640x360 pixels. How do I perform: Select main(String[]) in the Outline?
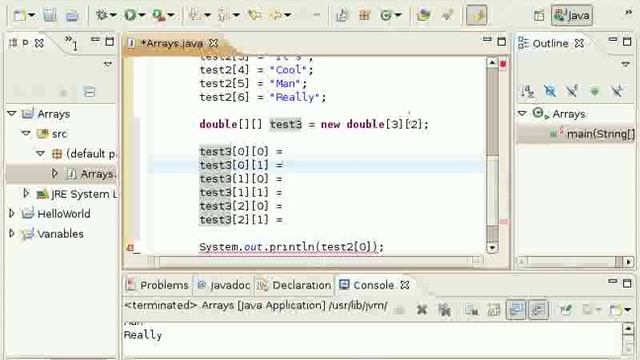pos(600,134)
